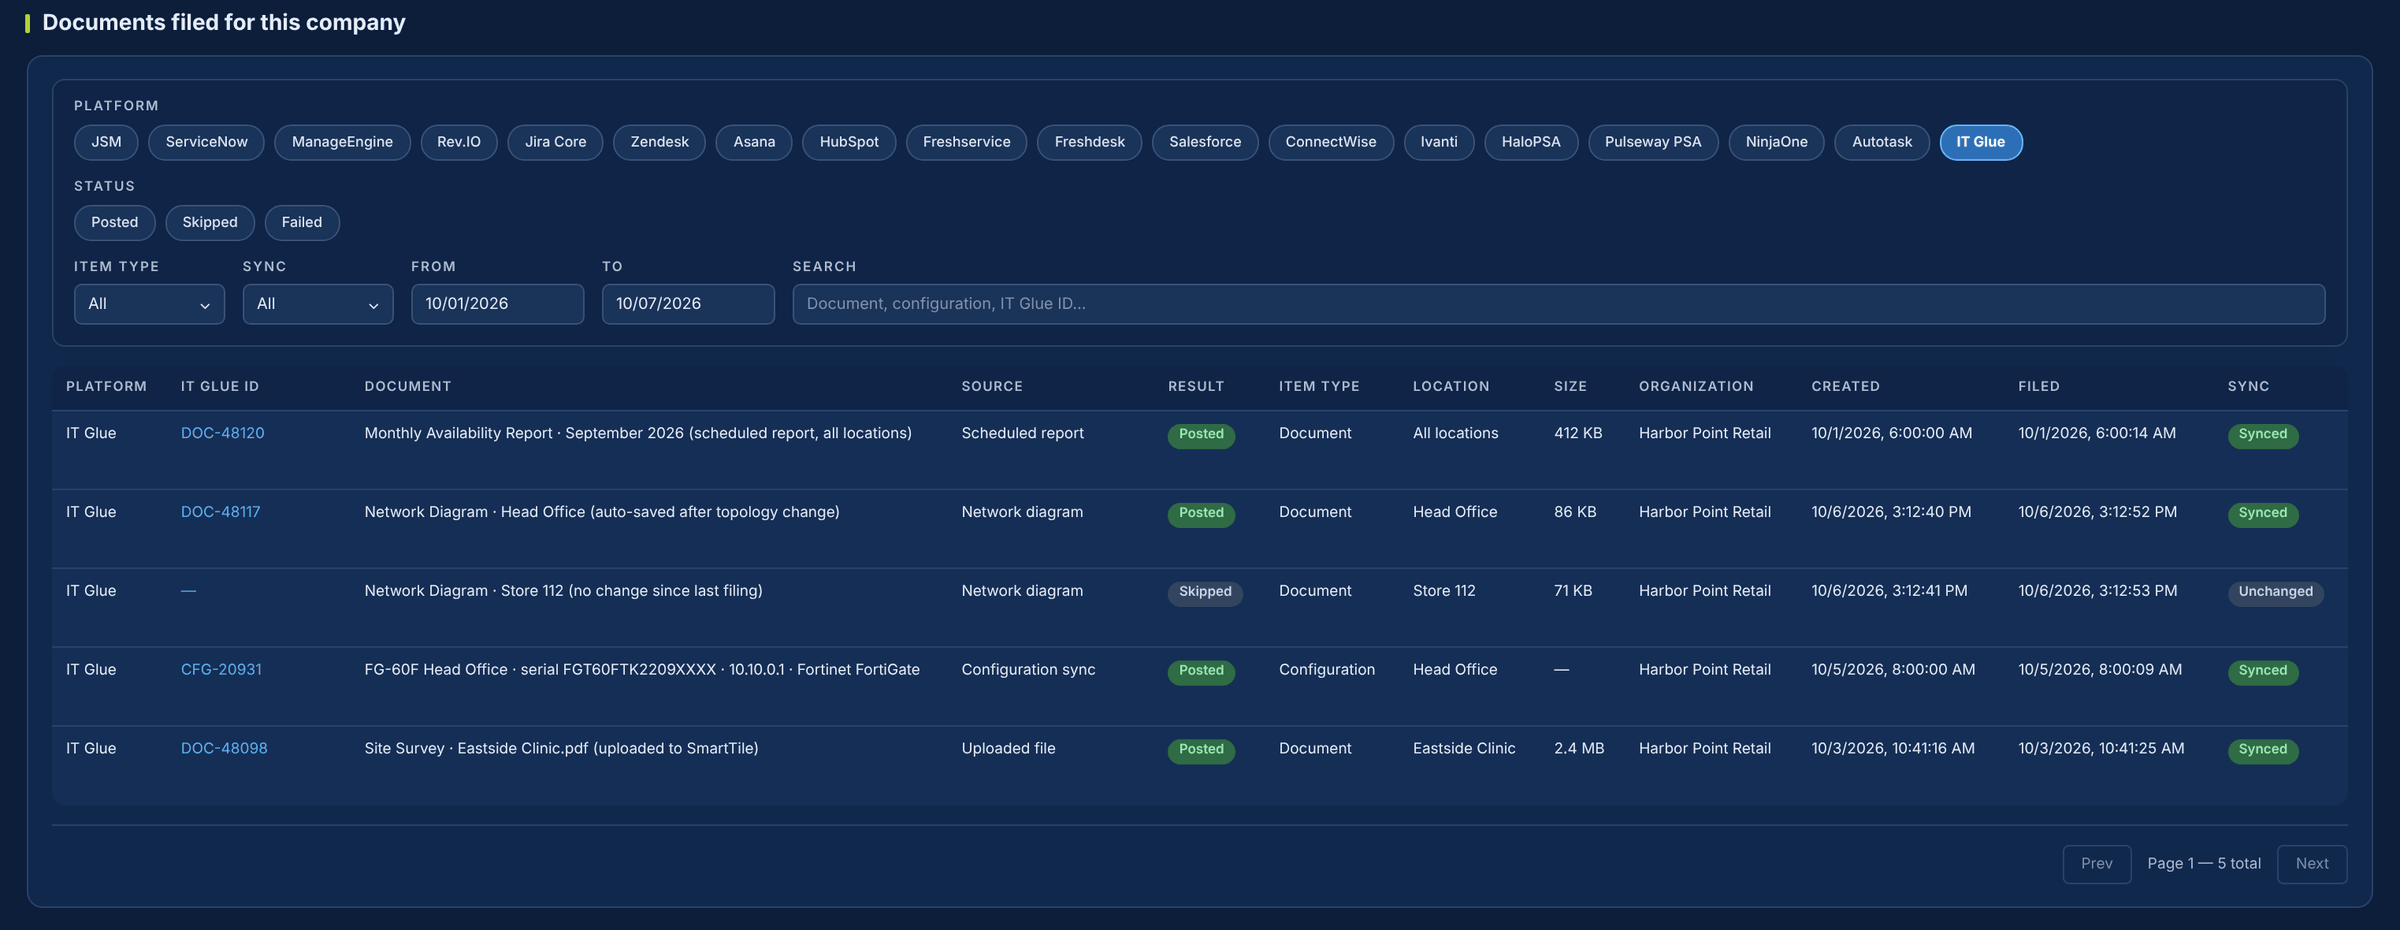The height and width of the screenshot is (930, 2400).
Task: Click created time 10/5/2026, 8:00:00 AM
Action: (x=1893, y=670)
